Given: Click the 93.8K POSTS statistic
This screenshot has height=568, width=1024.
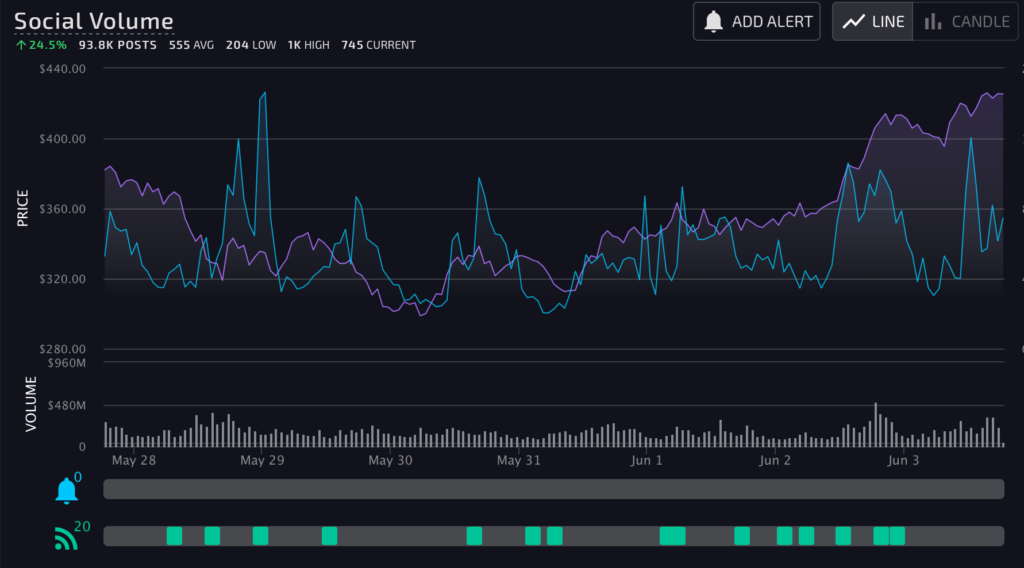Looking at the screenshot, I should click(118, 45).
